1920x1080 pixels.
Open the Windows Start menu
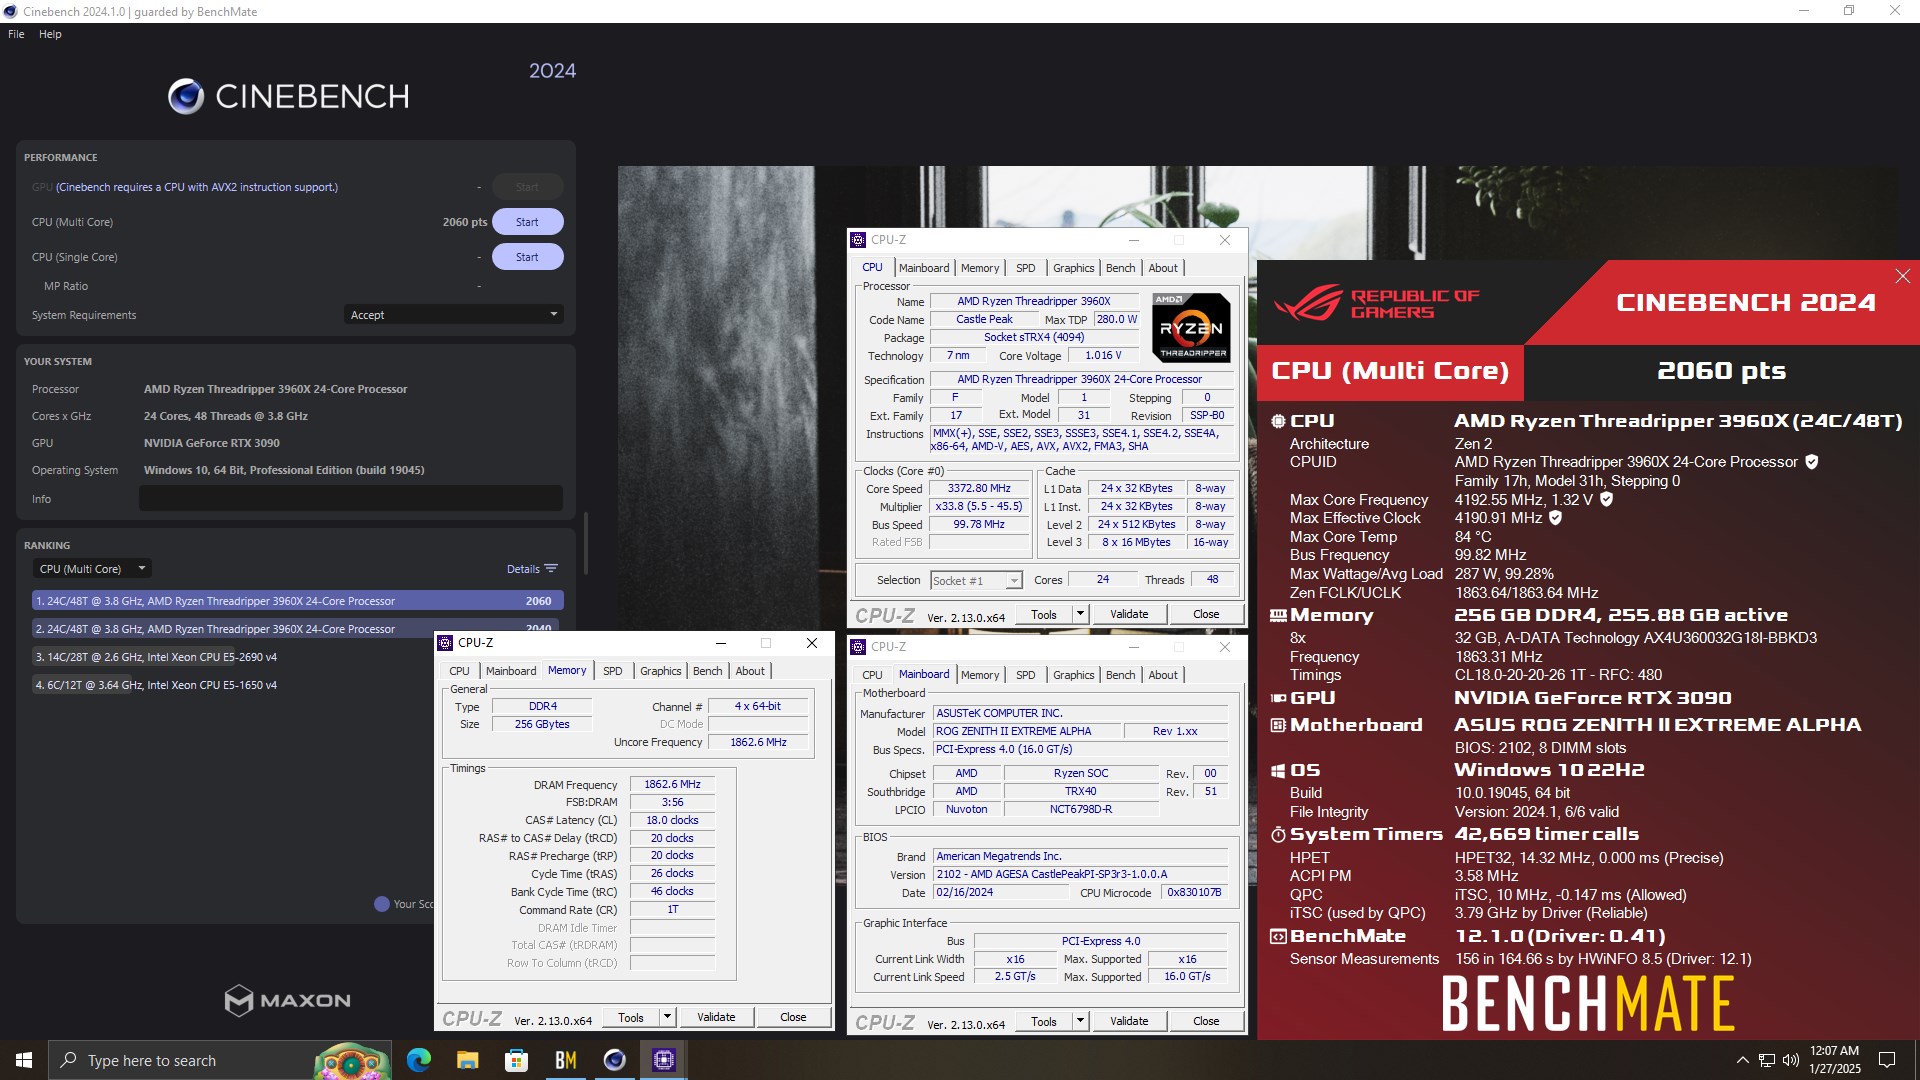coord(24,1060)
